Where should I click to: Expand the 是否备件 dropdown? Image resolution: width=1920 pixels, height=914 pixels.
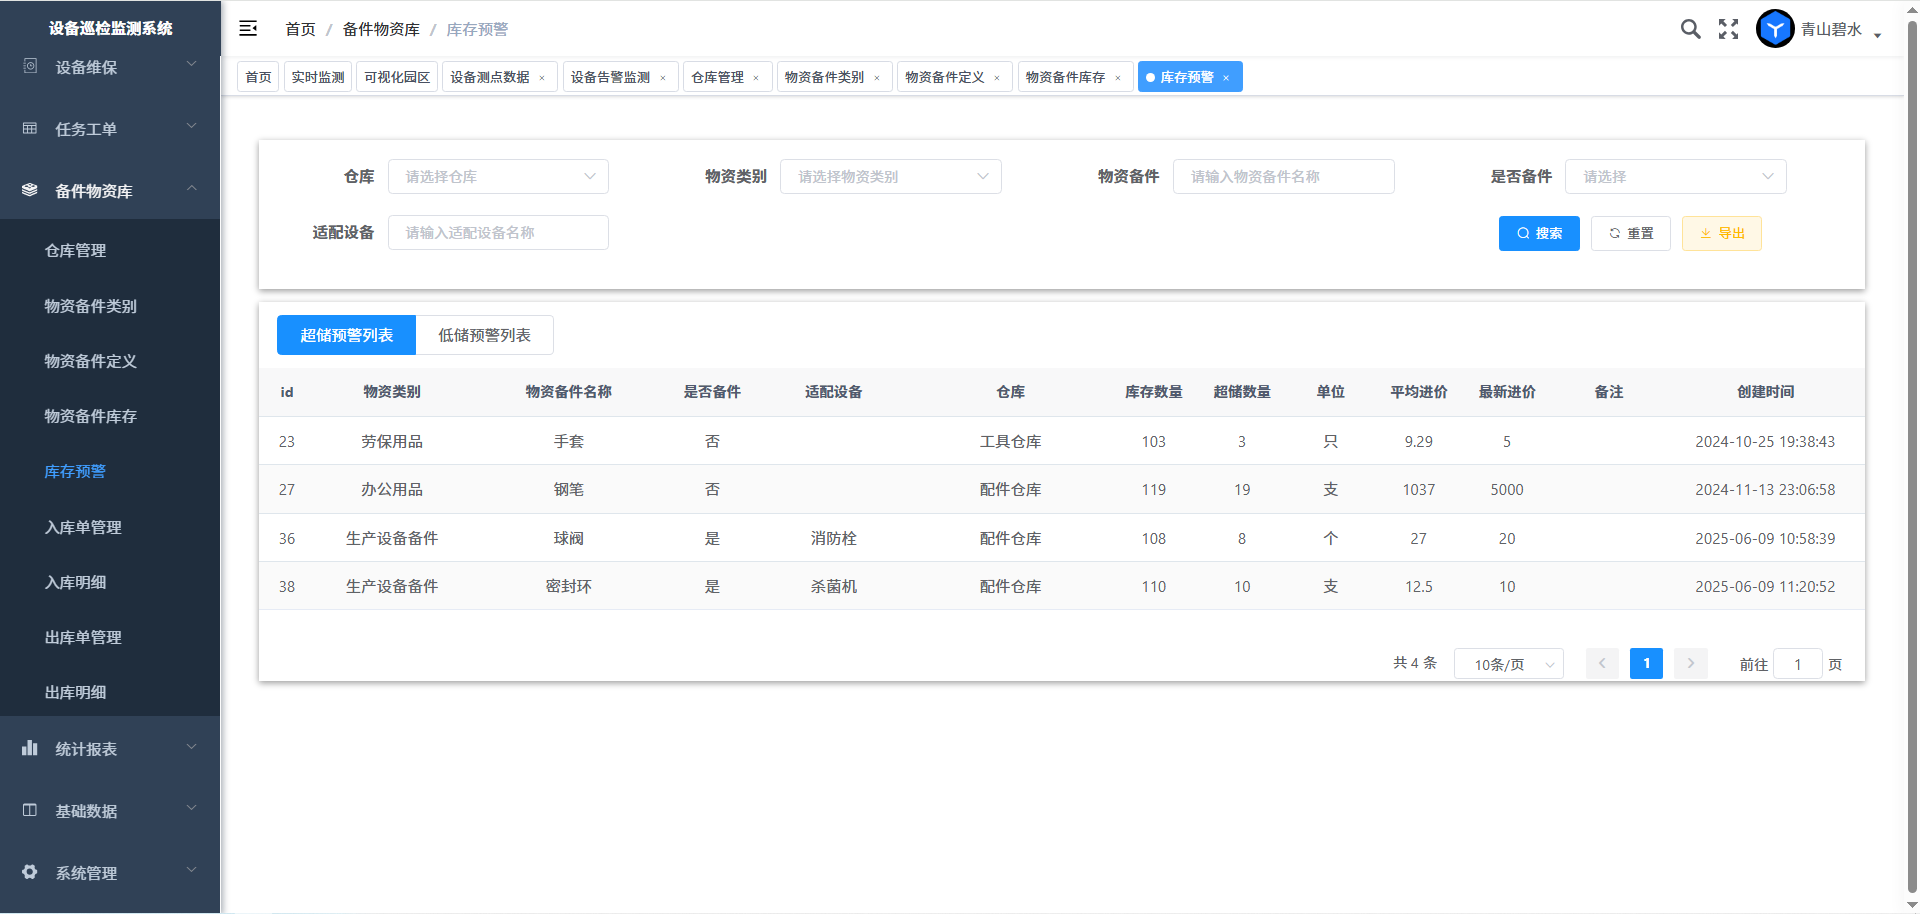[x=1675, y=177]
